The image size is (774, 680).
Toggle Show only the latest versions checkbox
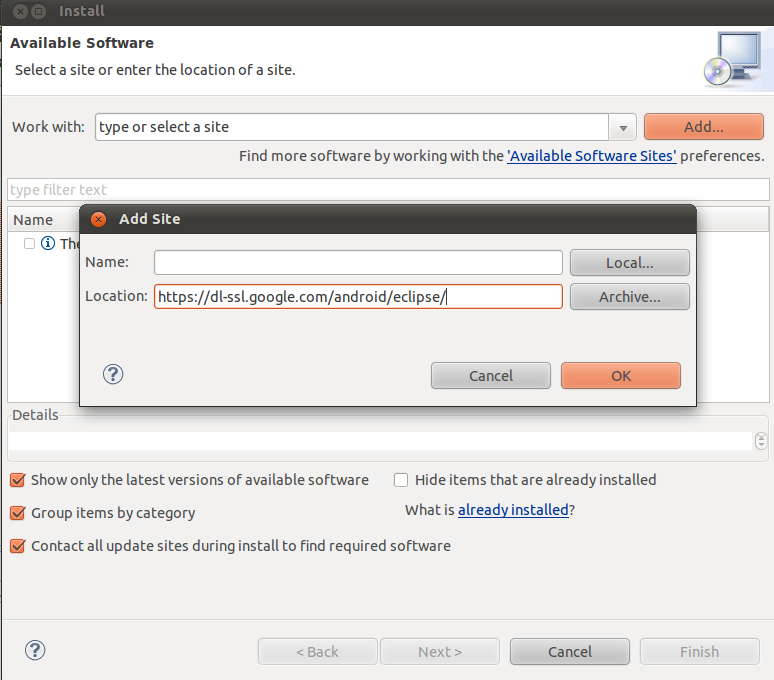point(18,480)
